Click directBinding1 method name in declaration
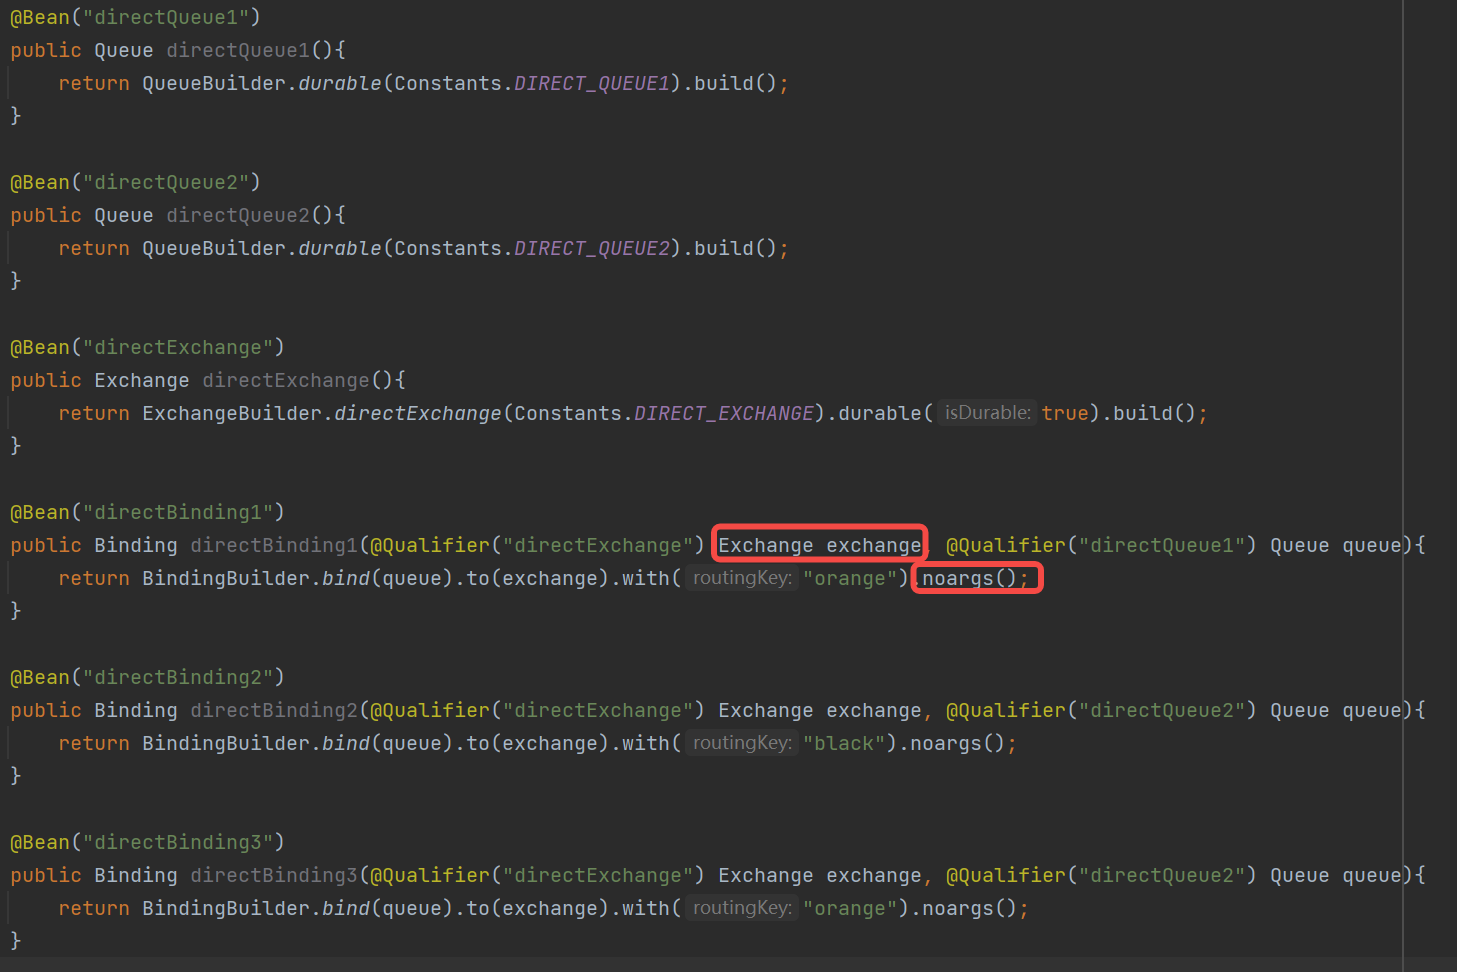Screen dimensions: 1457x972 click(x=274, y=545)
